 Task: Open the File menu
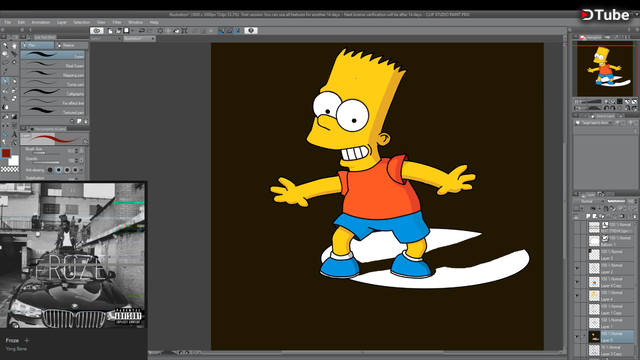[x=8, y=22]
